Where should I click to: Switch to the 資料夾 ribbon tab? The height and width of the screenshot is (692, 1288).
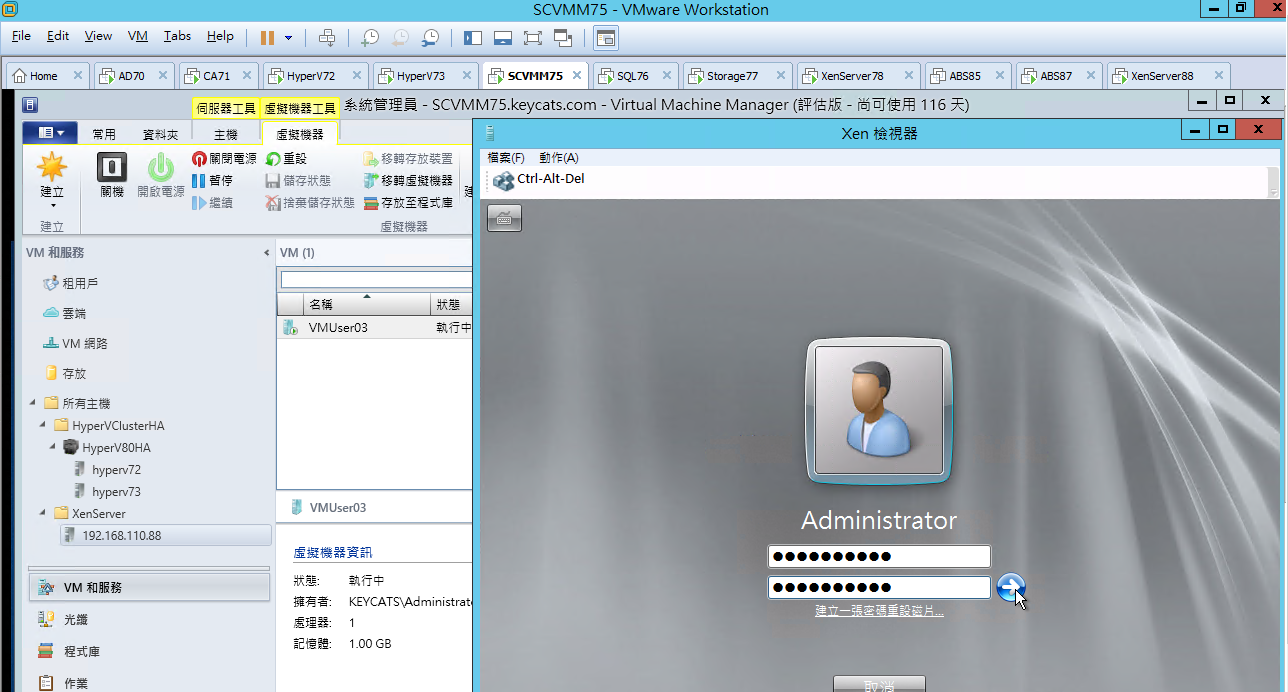[x=160, y=134]
